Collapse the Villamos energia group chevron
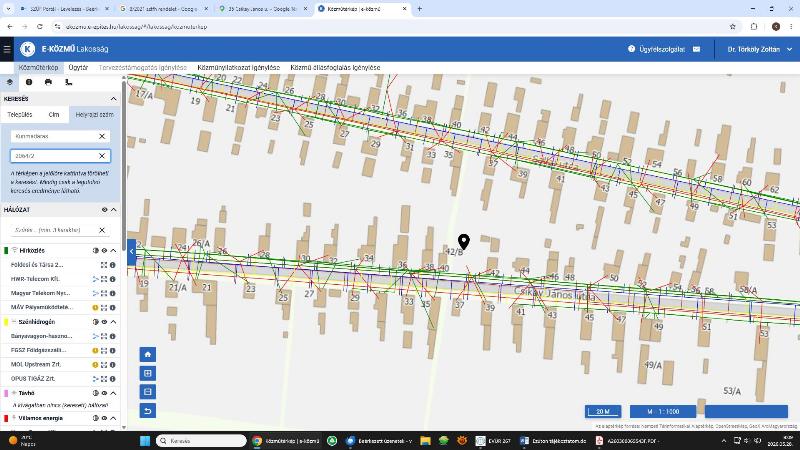Image resolution: width=800 pixels, height=450 pixels. pos(113,418)
